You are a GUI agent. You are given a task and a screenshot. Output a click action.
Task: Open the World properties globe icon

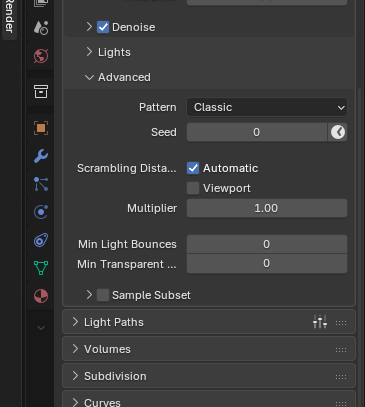[41, 56]
